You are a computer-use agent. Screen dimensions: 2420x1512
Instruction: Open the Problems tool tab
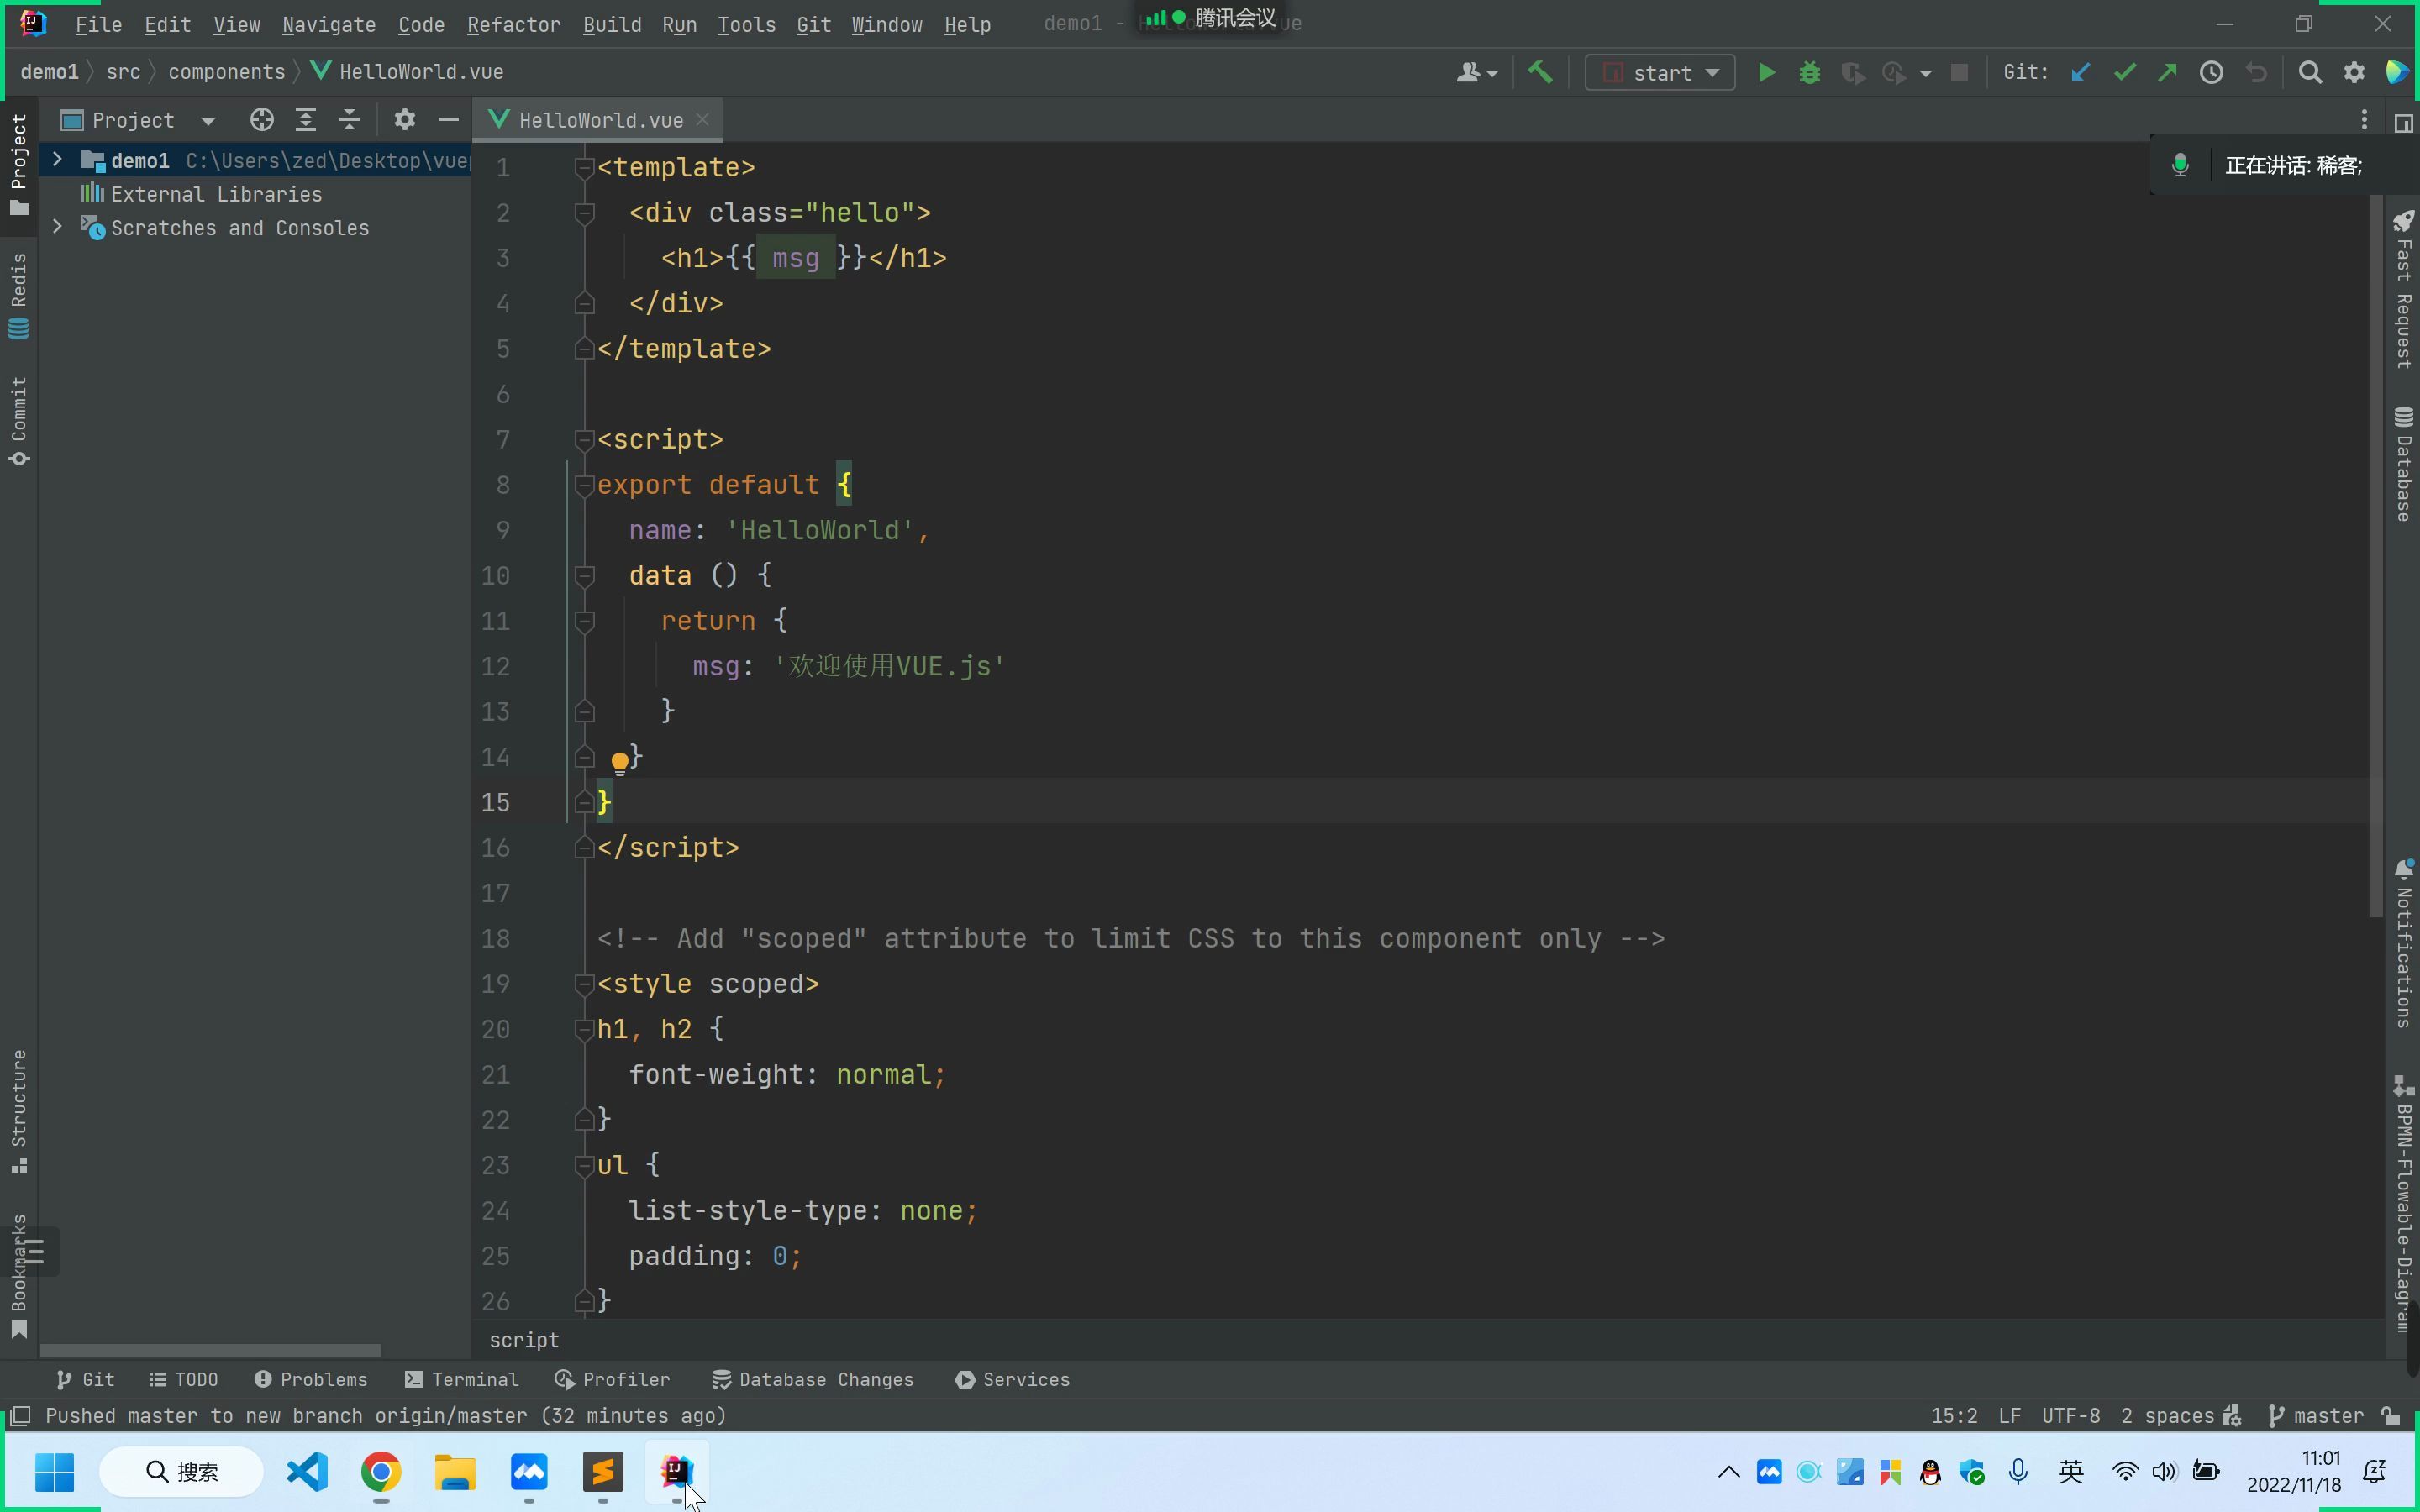311,1380
